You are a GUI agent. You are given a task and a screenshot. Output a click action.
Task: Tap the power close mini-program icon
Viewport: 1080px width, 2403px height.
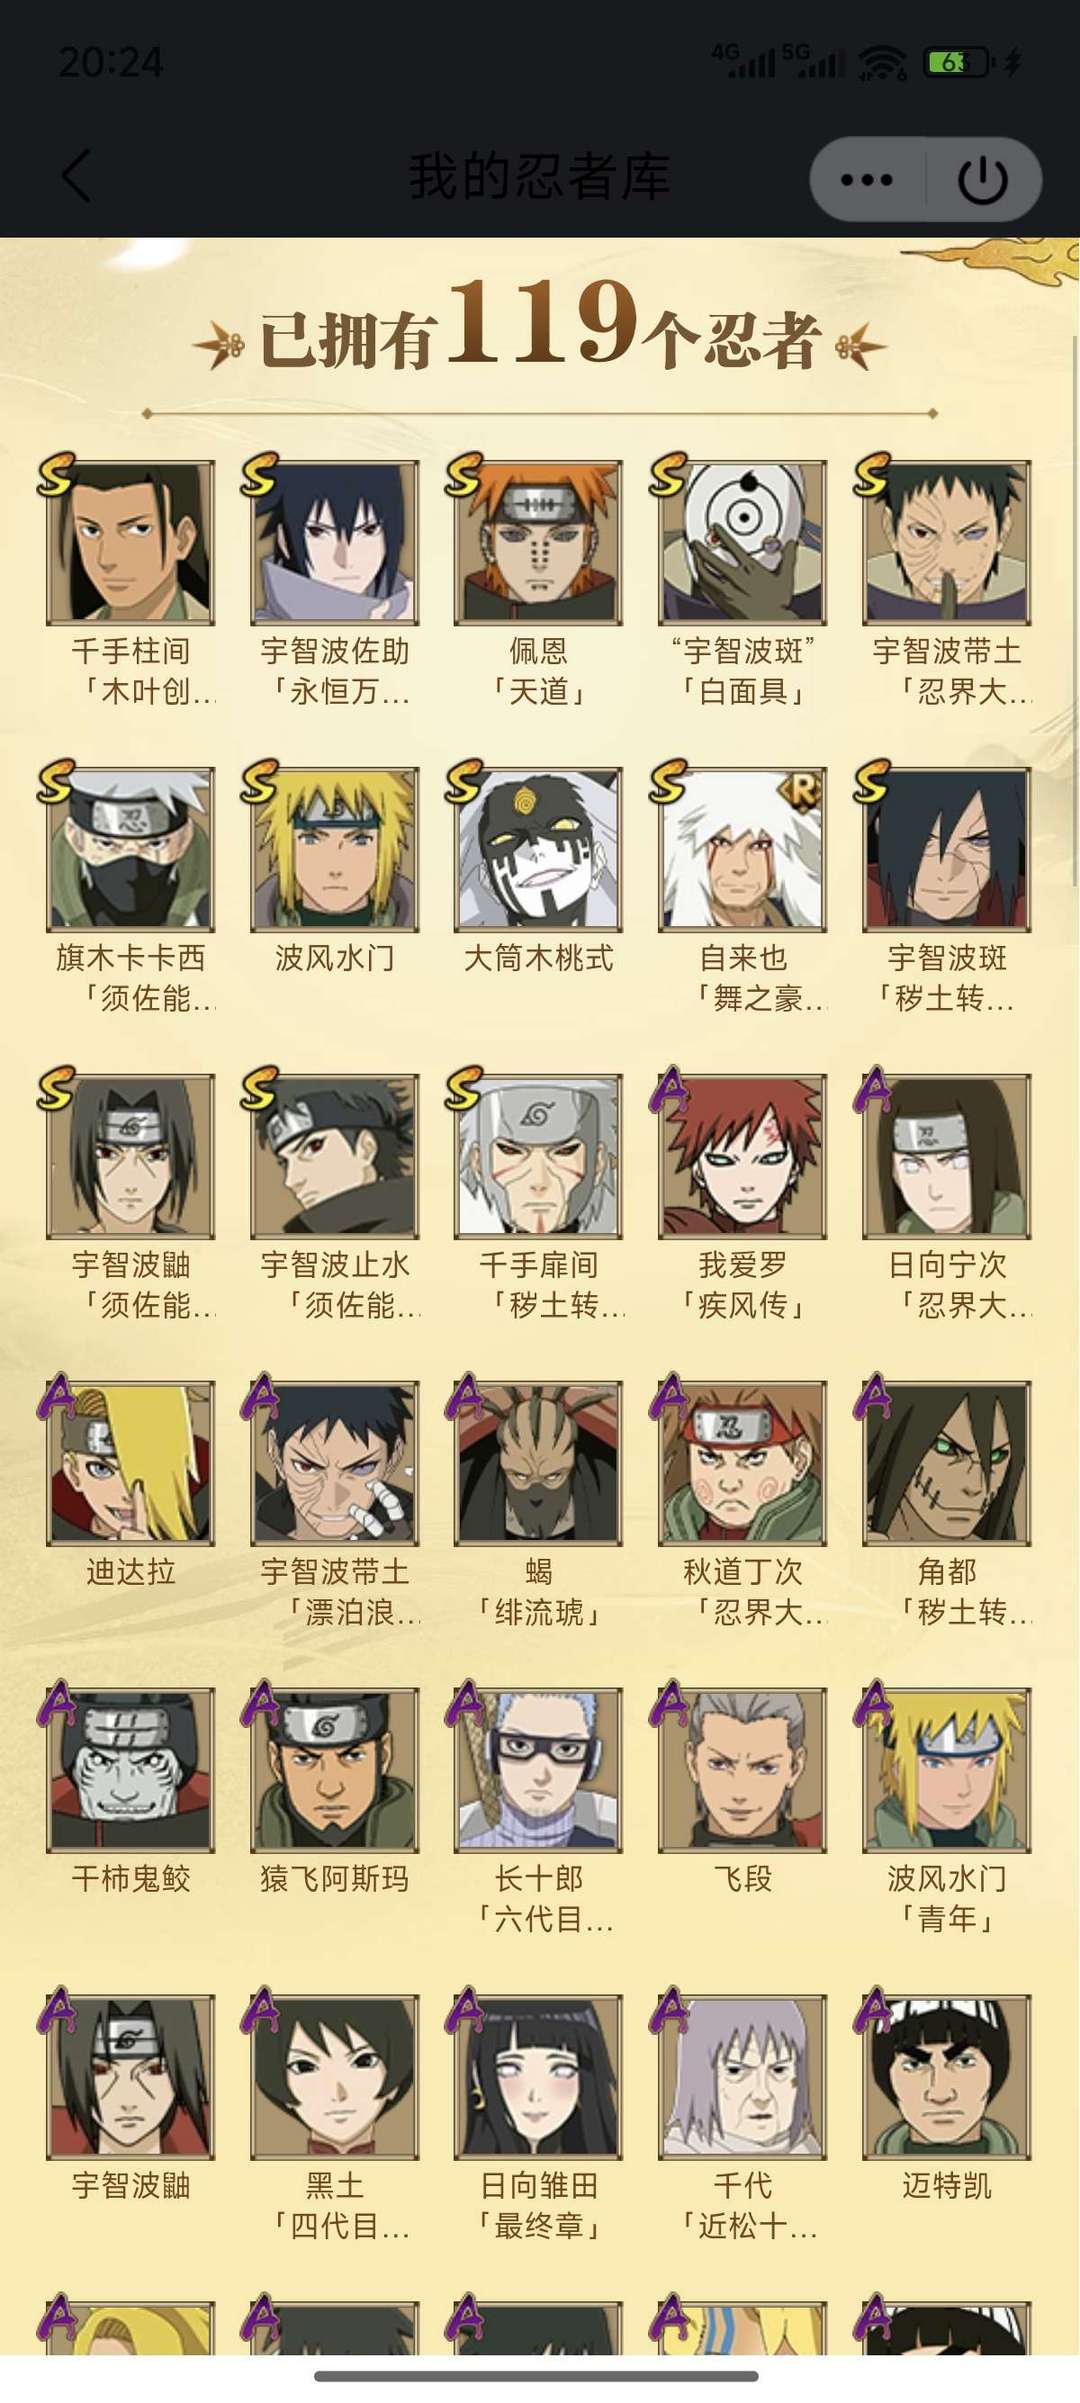983,180
